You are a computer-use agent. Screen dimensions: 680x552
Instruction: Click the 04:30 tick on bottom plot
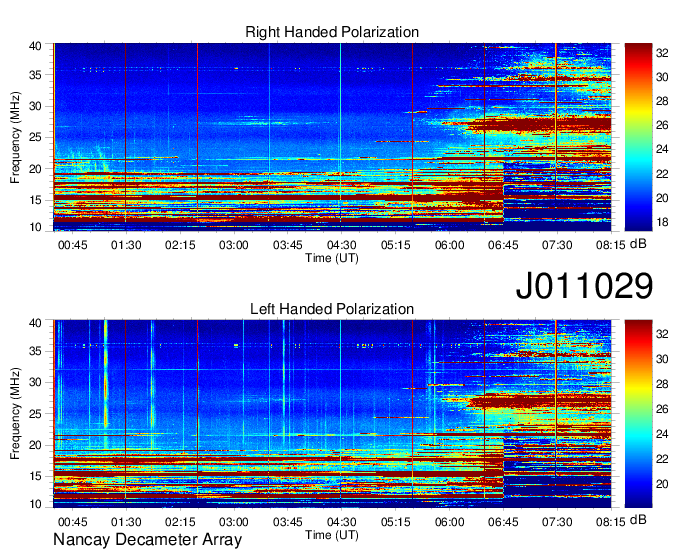point(341,522)
